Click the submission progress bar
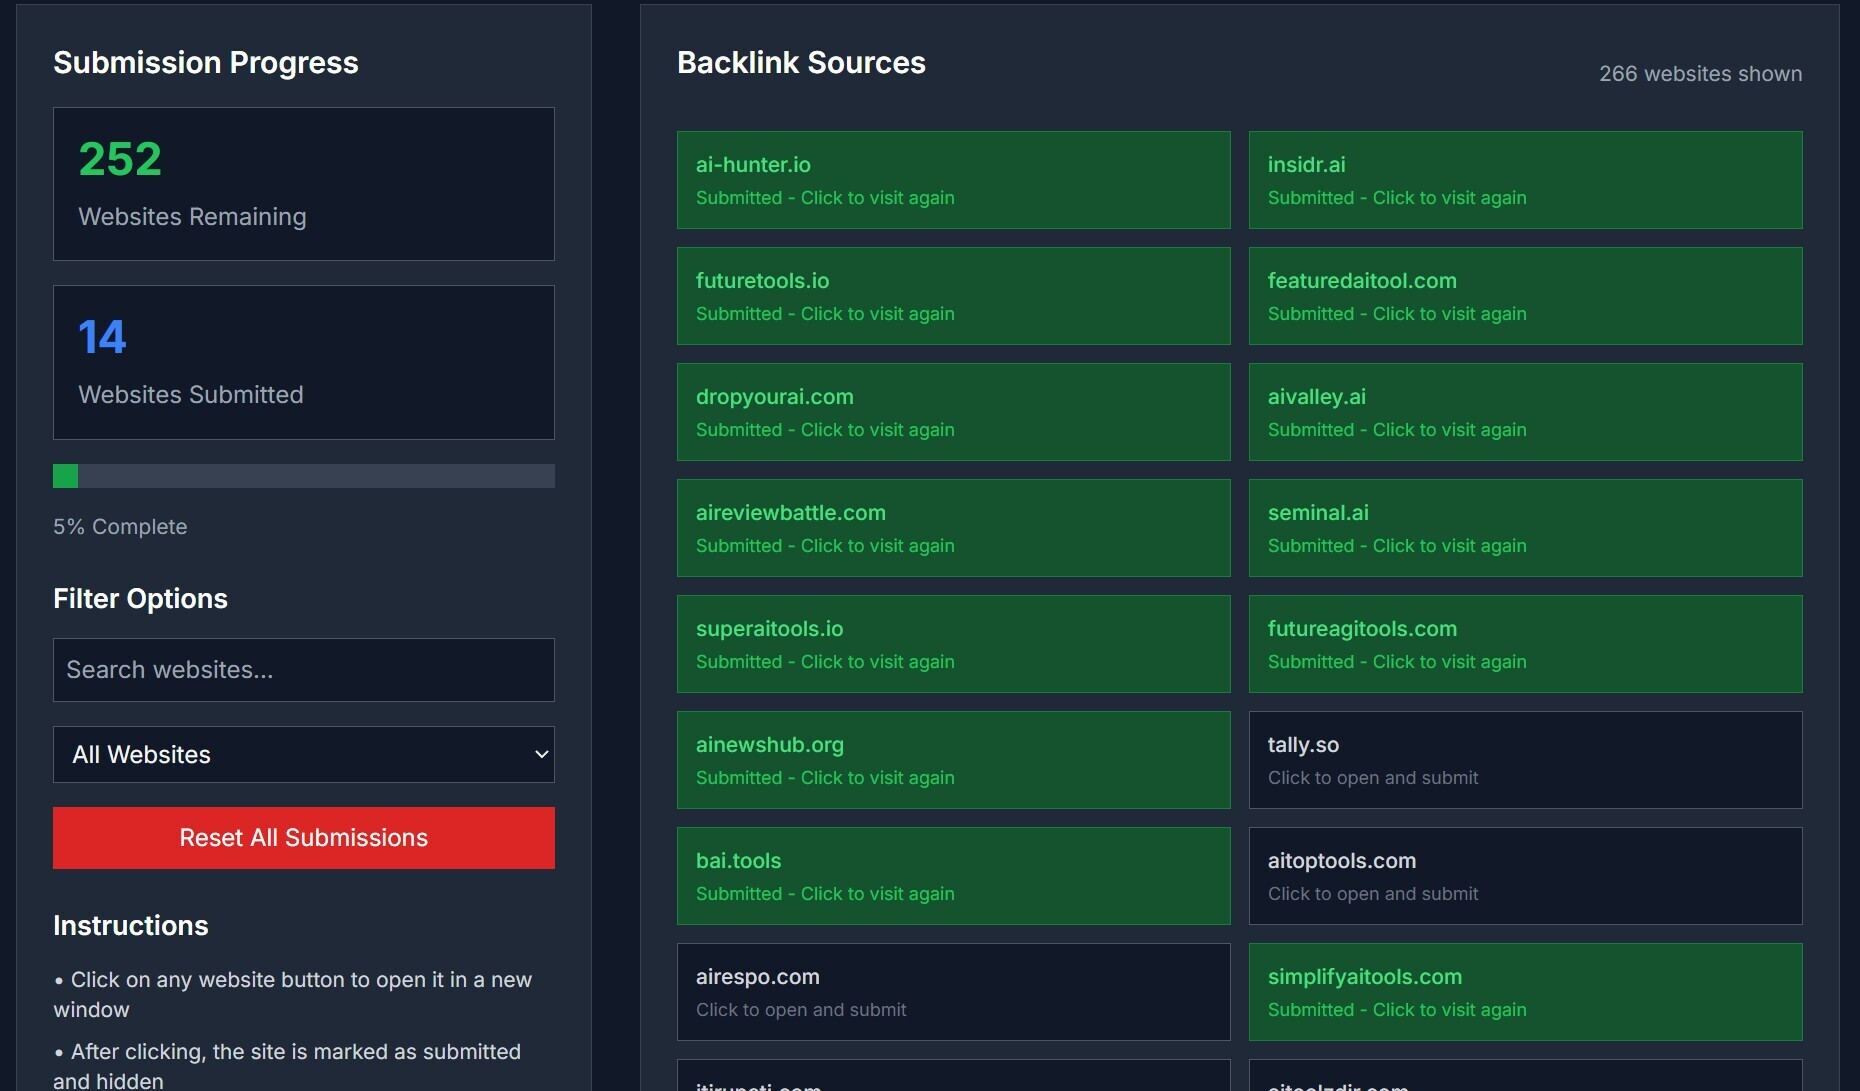1860x1091 pixels. click(303, 476)
